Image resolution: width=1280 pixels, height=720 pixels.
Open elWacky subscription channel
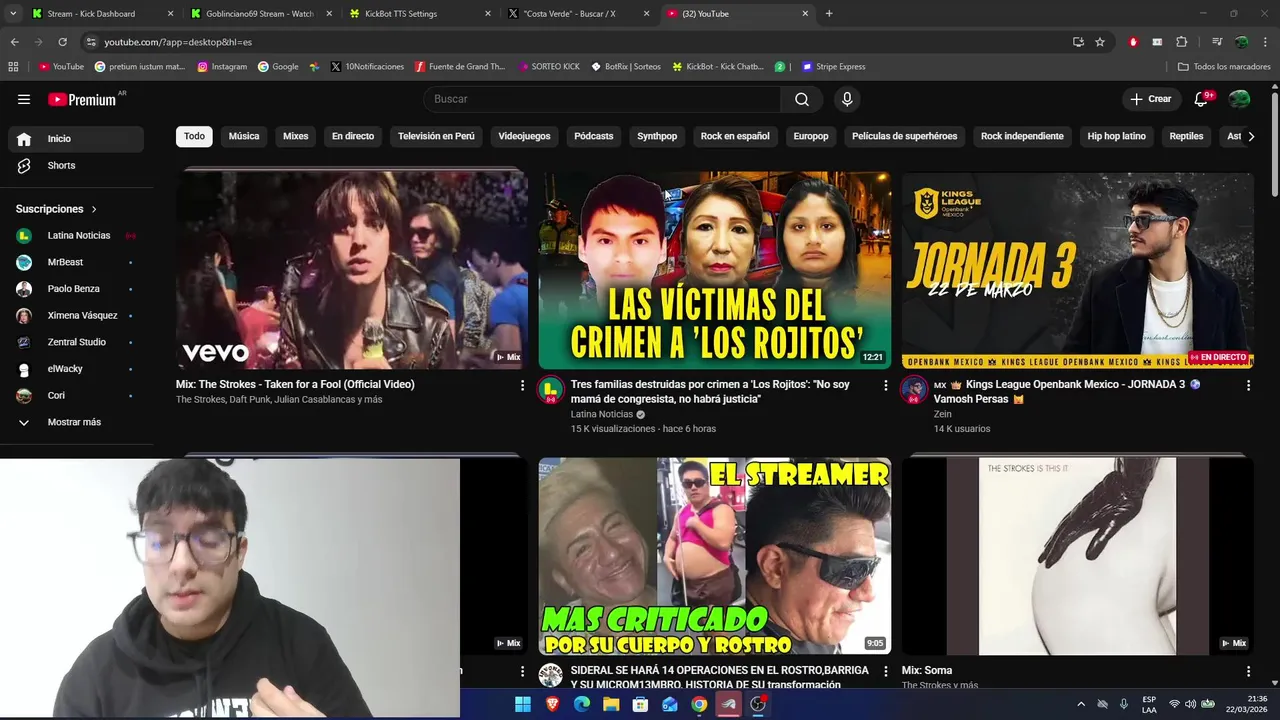(76, 369)
